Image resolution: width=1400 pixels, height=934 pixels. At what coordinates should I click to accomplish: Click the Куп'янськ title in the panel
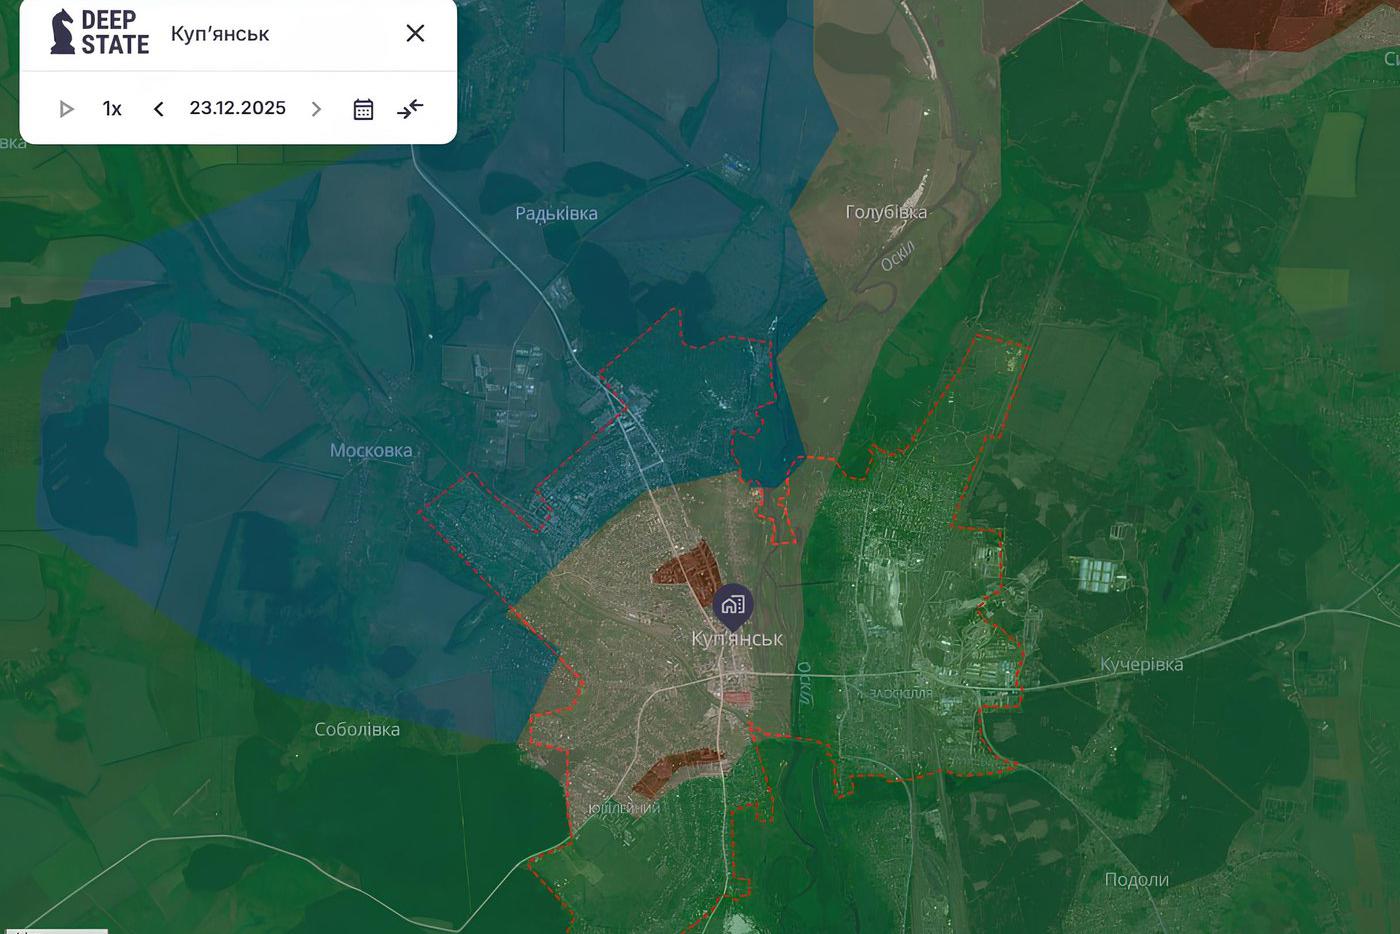pyautogui.click(x=220, y=34)
